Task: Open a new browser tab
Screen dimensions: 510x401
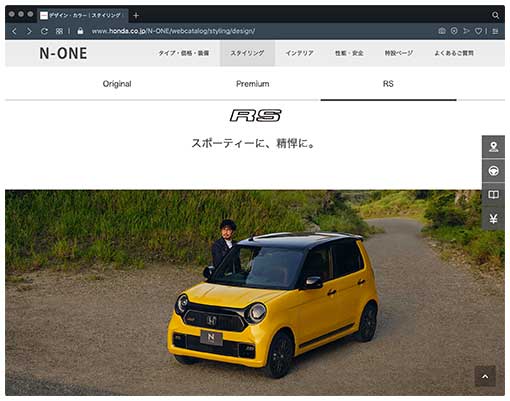Action: pyautogui.click(x=136, y=16)
